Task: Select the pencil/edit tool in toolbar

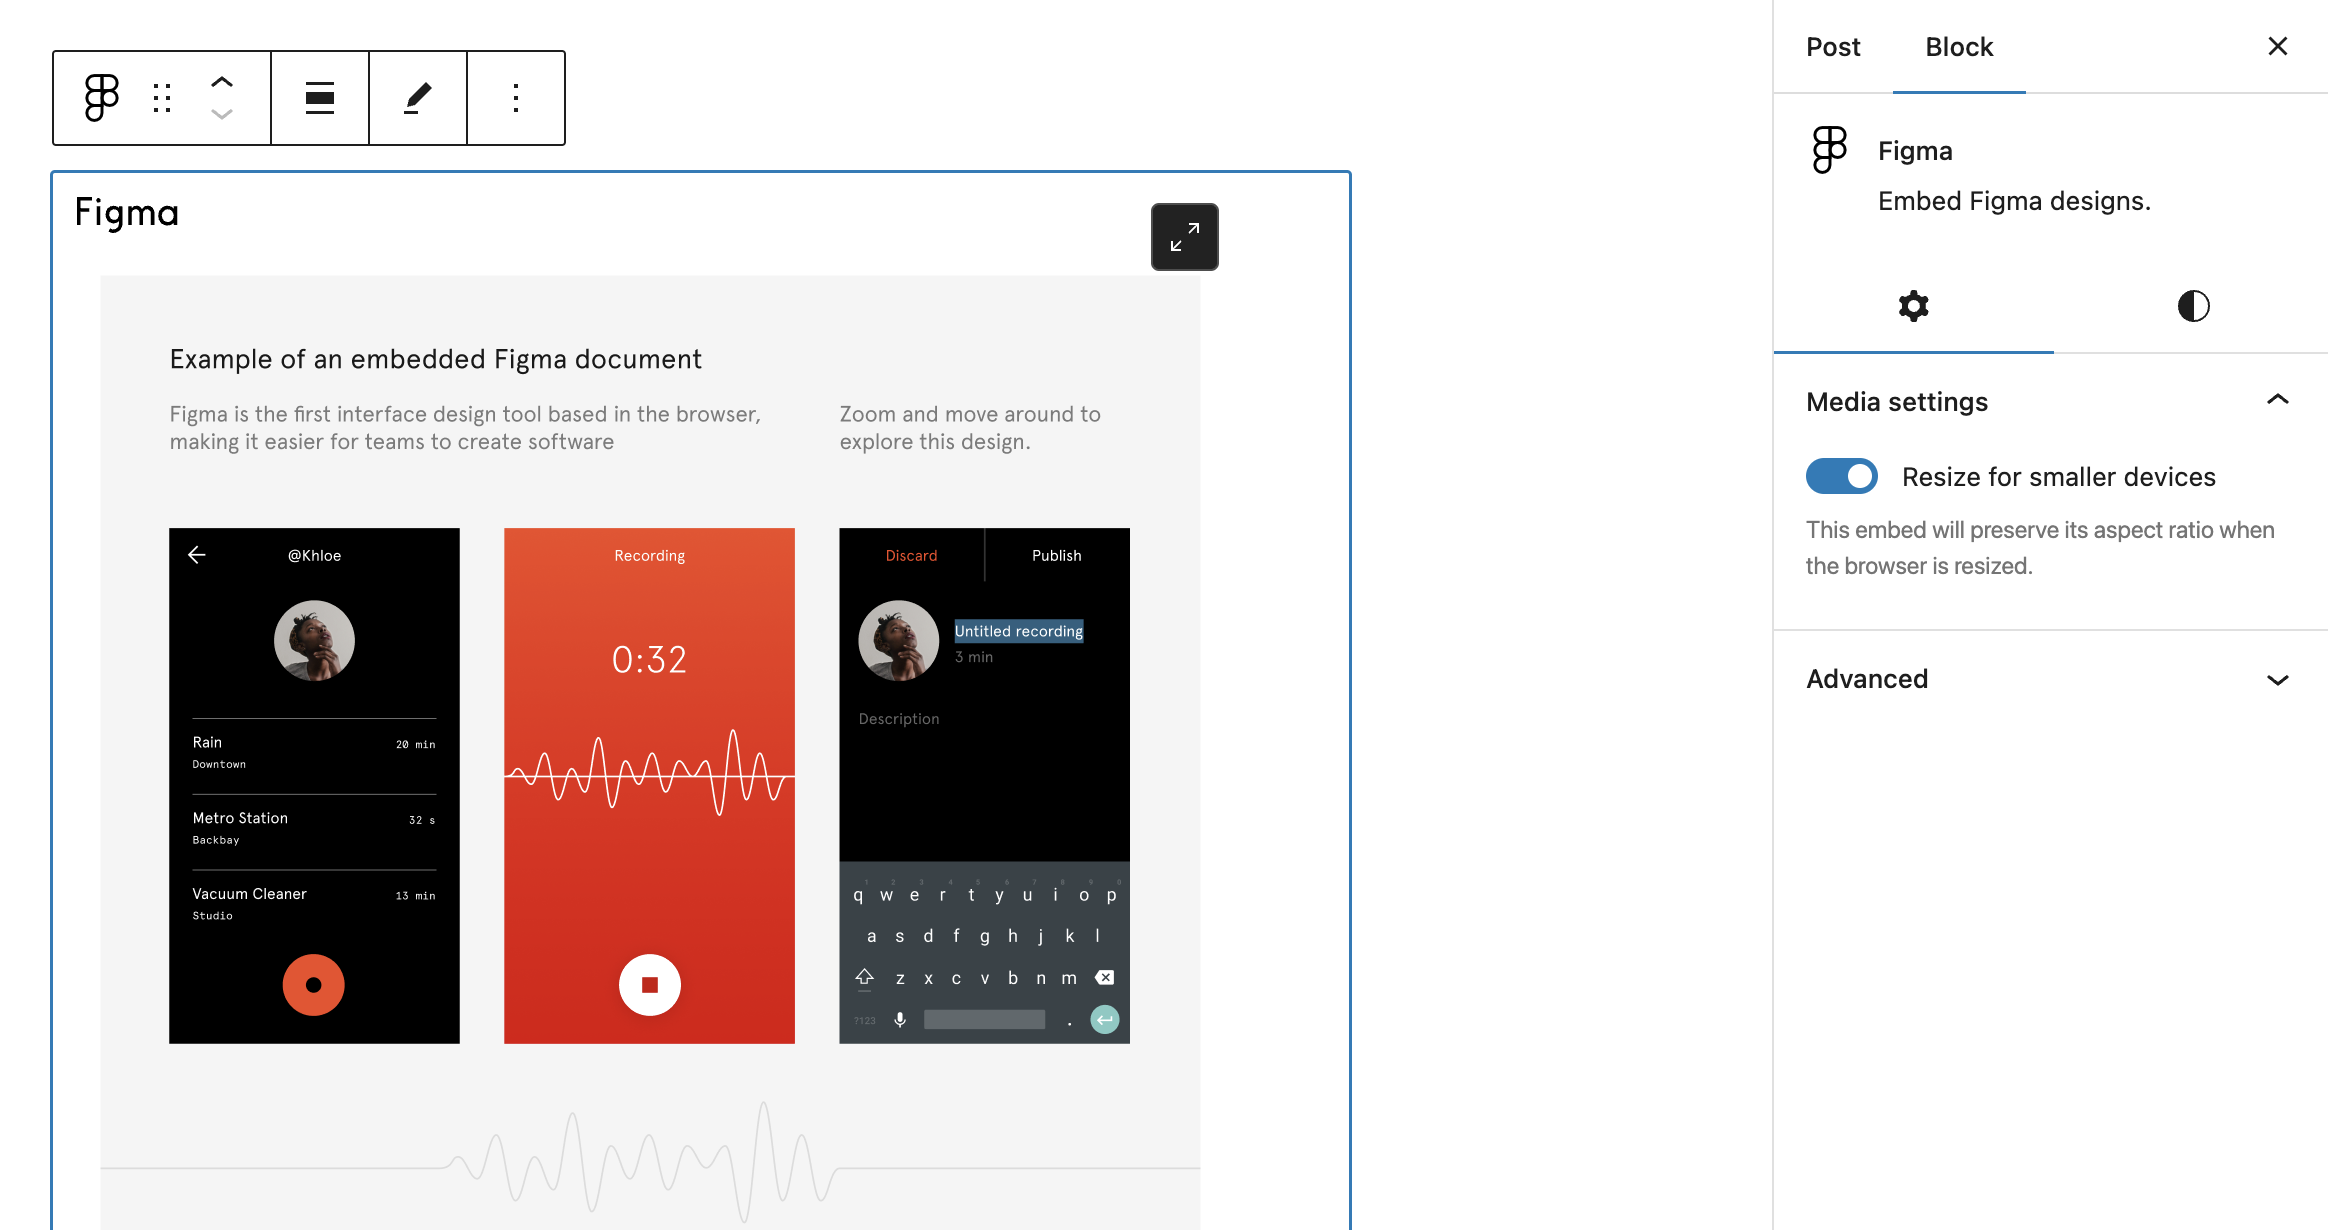Action: point(417,97)
